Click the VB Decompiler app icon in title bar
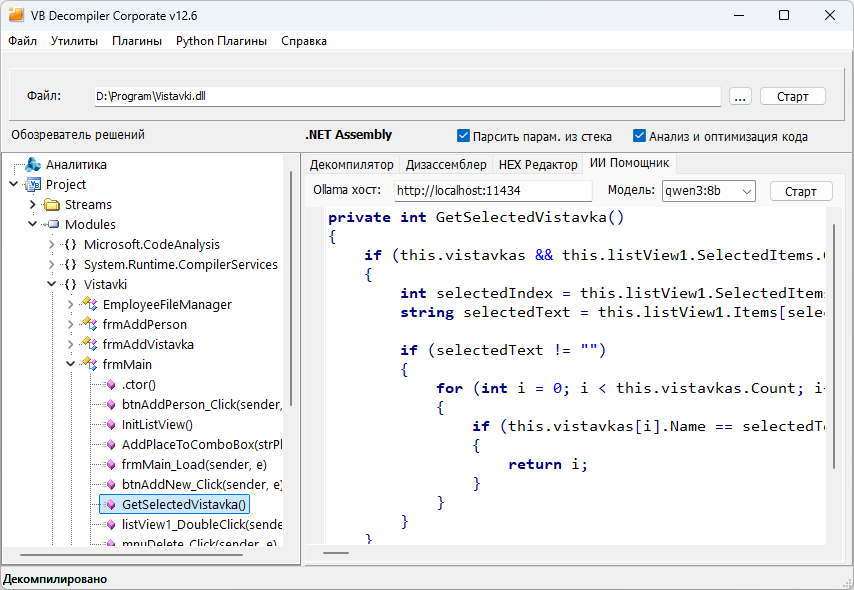This screenshot has width=854, height=590. pos(16,15)
